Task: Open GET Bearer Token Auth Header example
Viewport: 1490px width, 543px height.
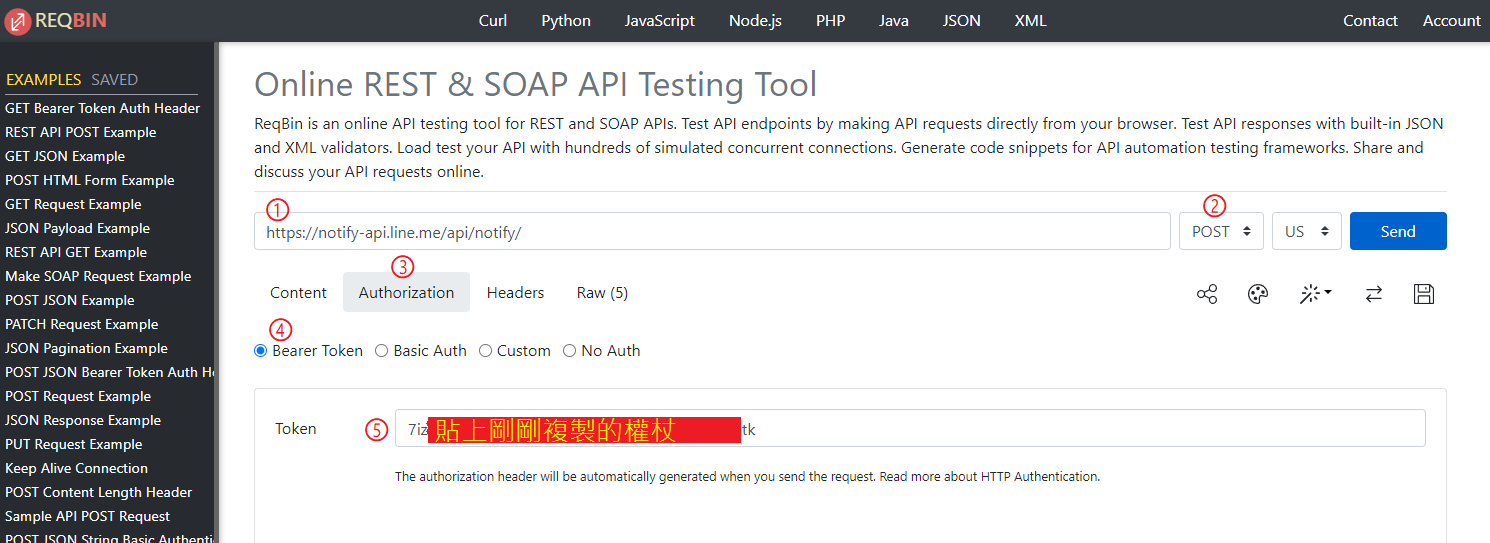Action: (103, 108)
